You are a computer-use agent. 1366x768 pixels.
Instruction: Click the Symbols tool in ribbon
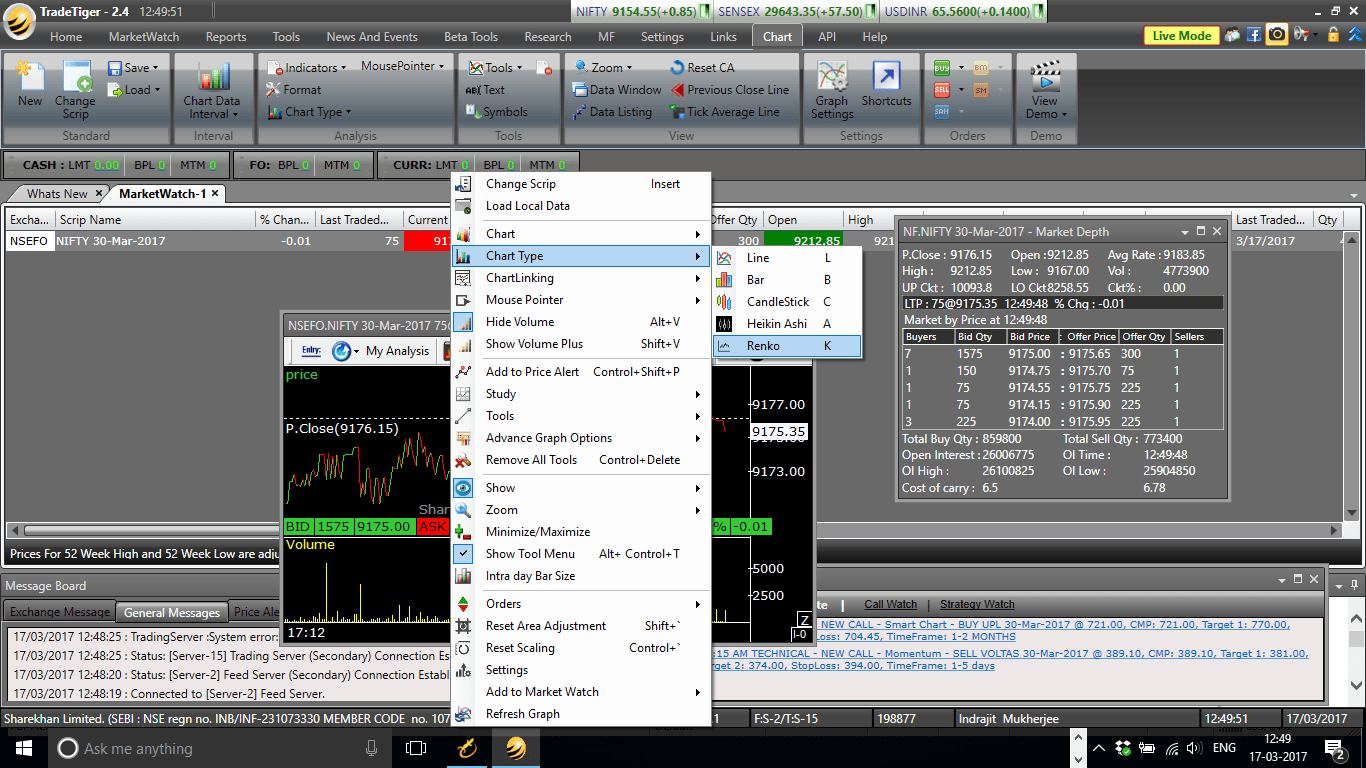497,112
